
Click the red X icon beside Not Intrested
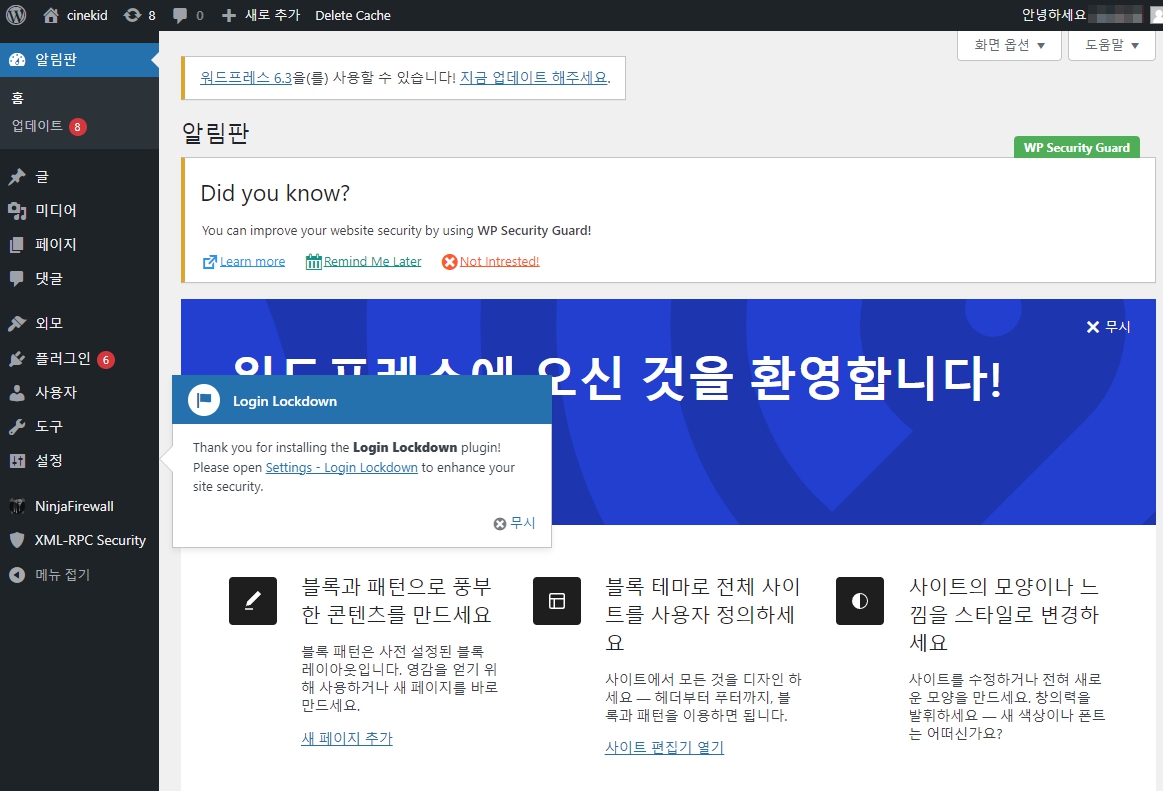449,262
